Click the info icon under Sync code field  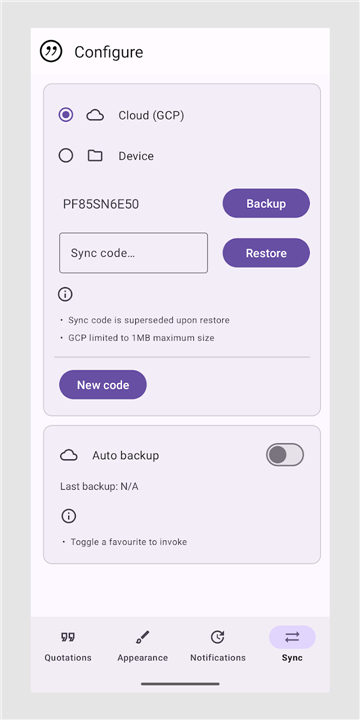click(x=65, y=294)
